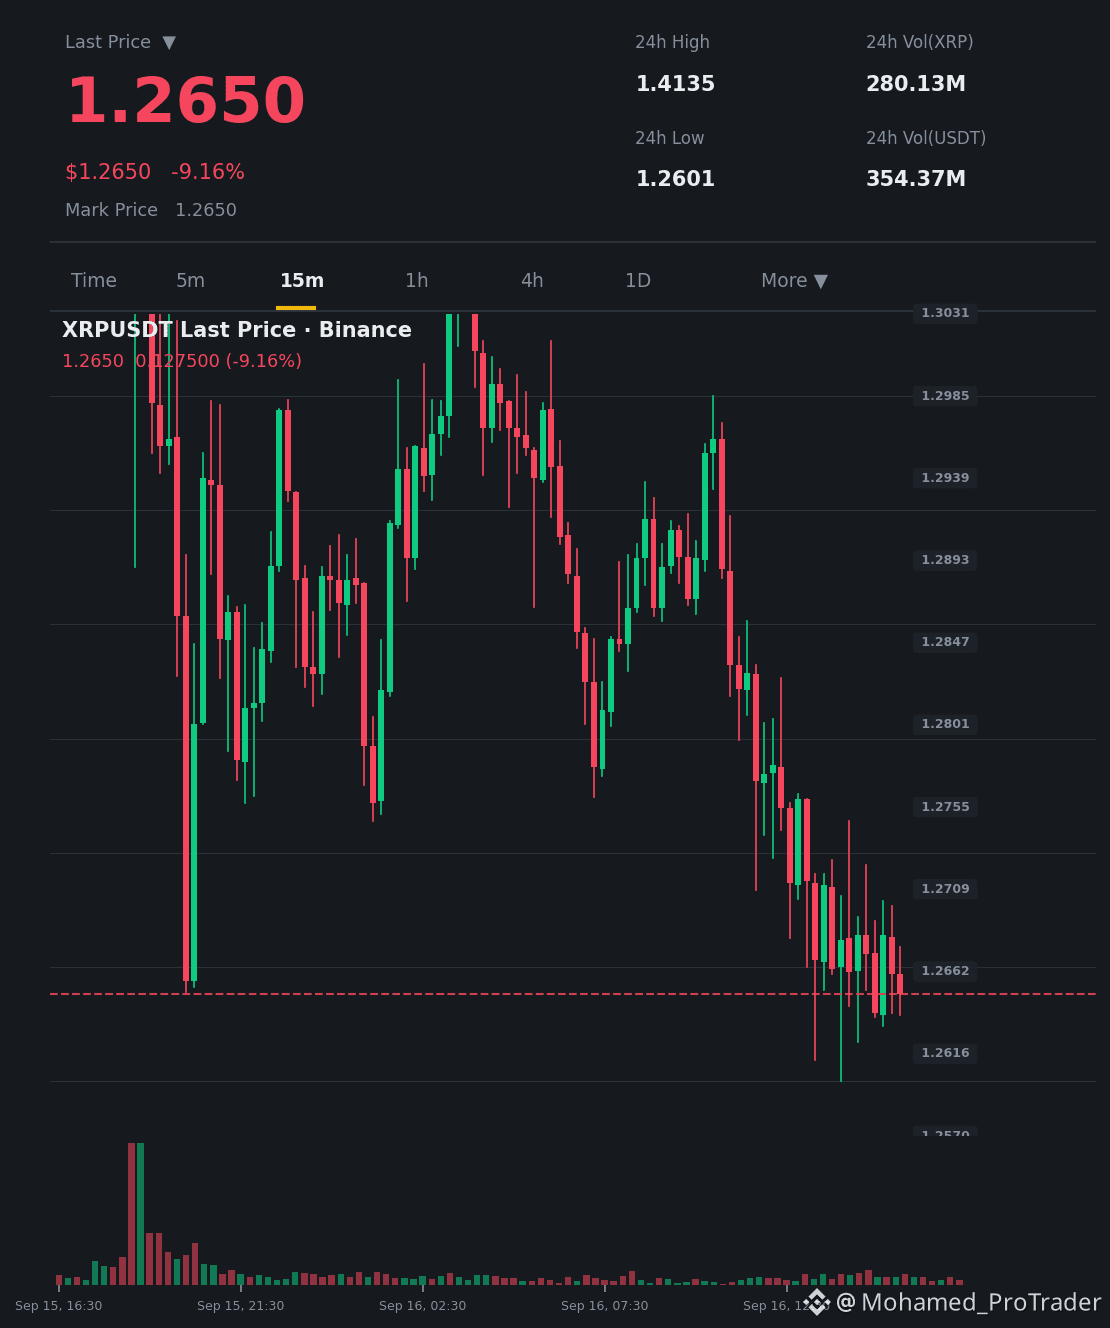Screen dimensions: 1110x1328
Task: Click the XRPUSDT Last Price Binance title
Action: click(237, 330)
